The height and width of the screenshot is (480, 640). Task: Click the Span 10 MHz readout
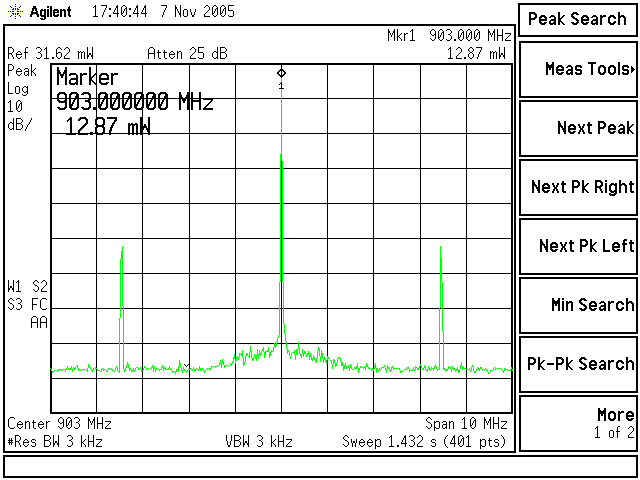466,424
